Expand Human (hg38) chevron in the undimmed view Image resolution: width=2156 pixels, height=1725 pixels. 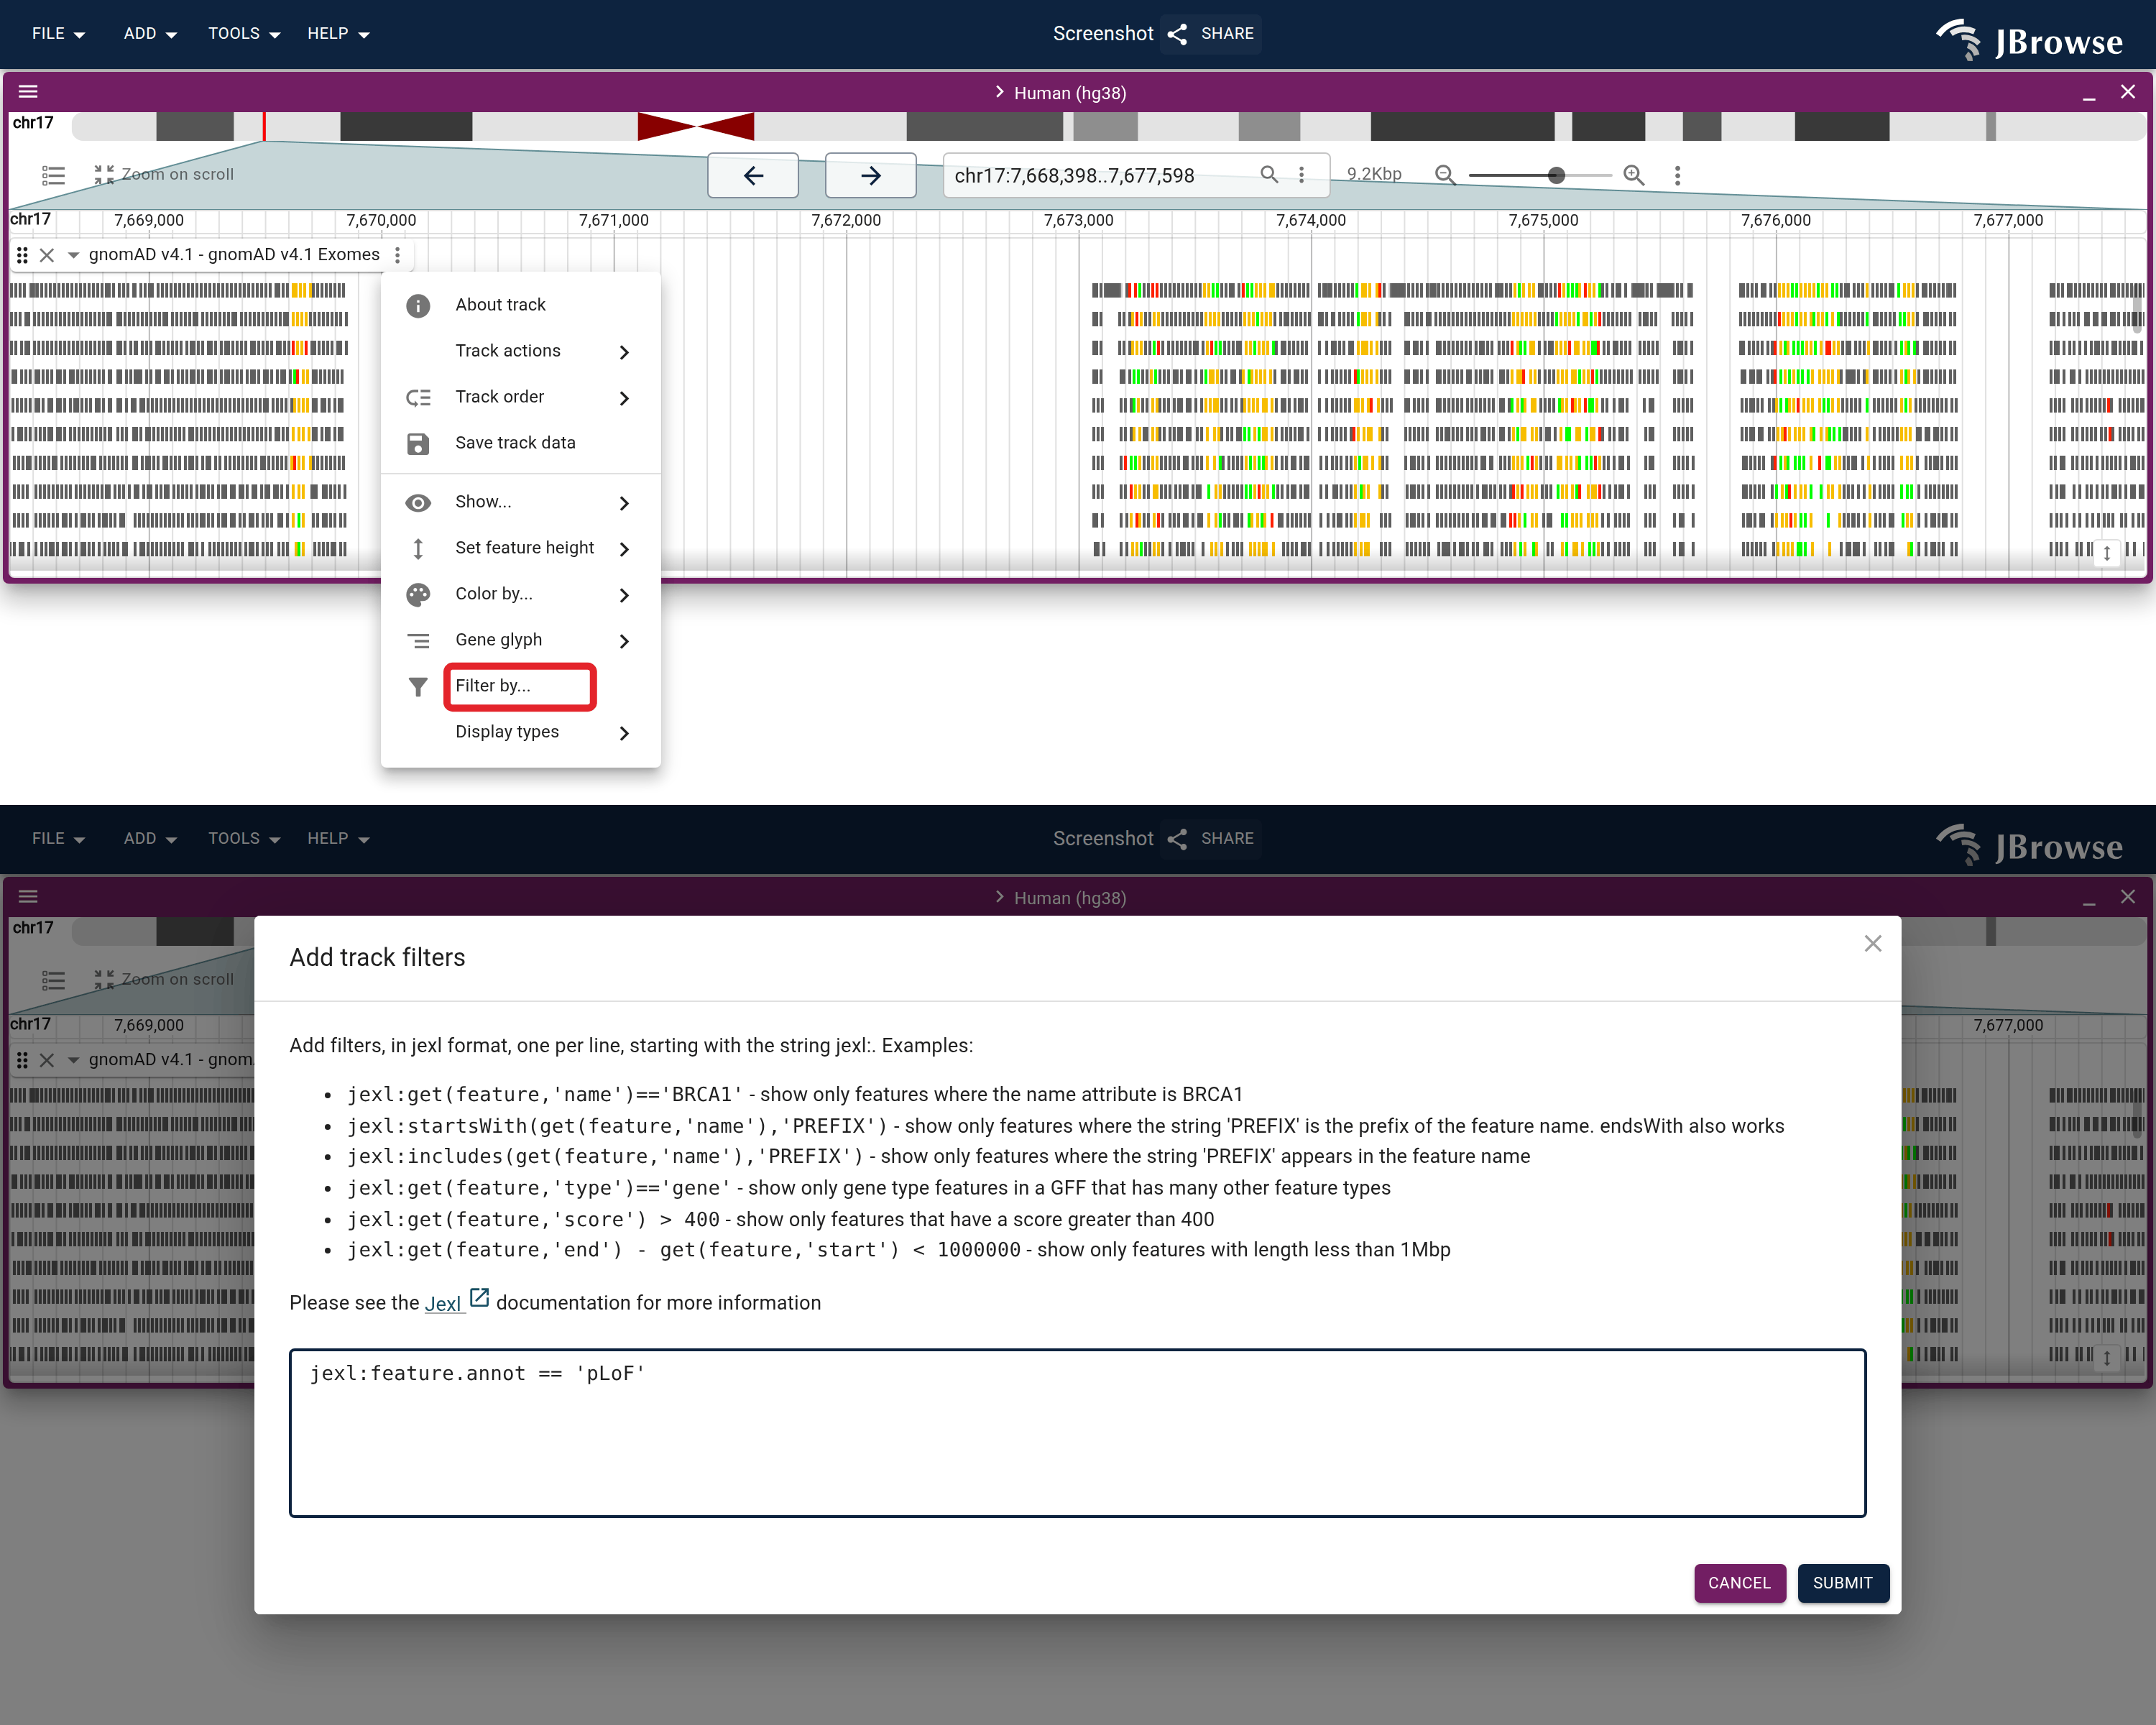(999, 92)
